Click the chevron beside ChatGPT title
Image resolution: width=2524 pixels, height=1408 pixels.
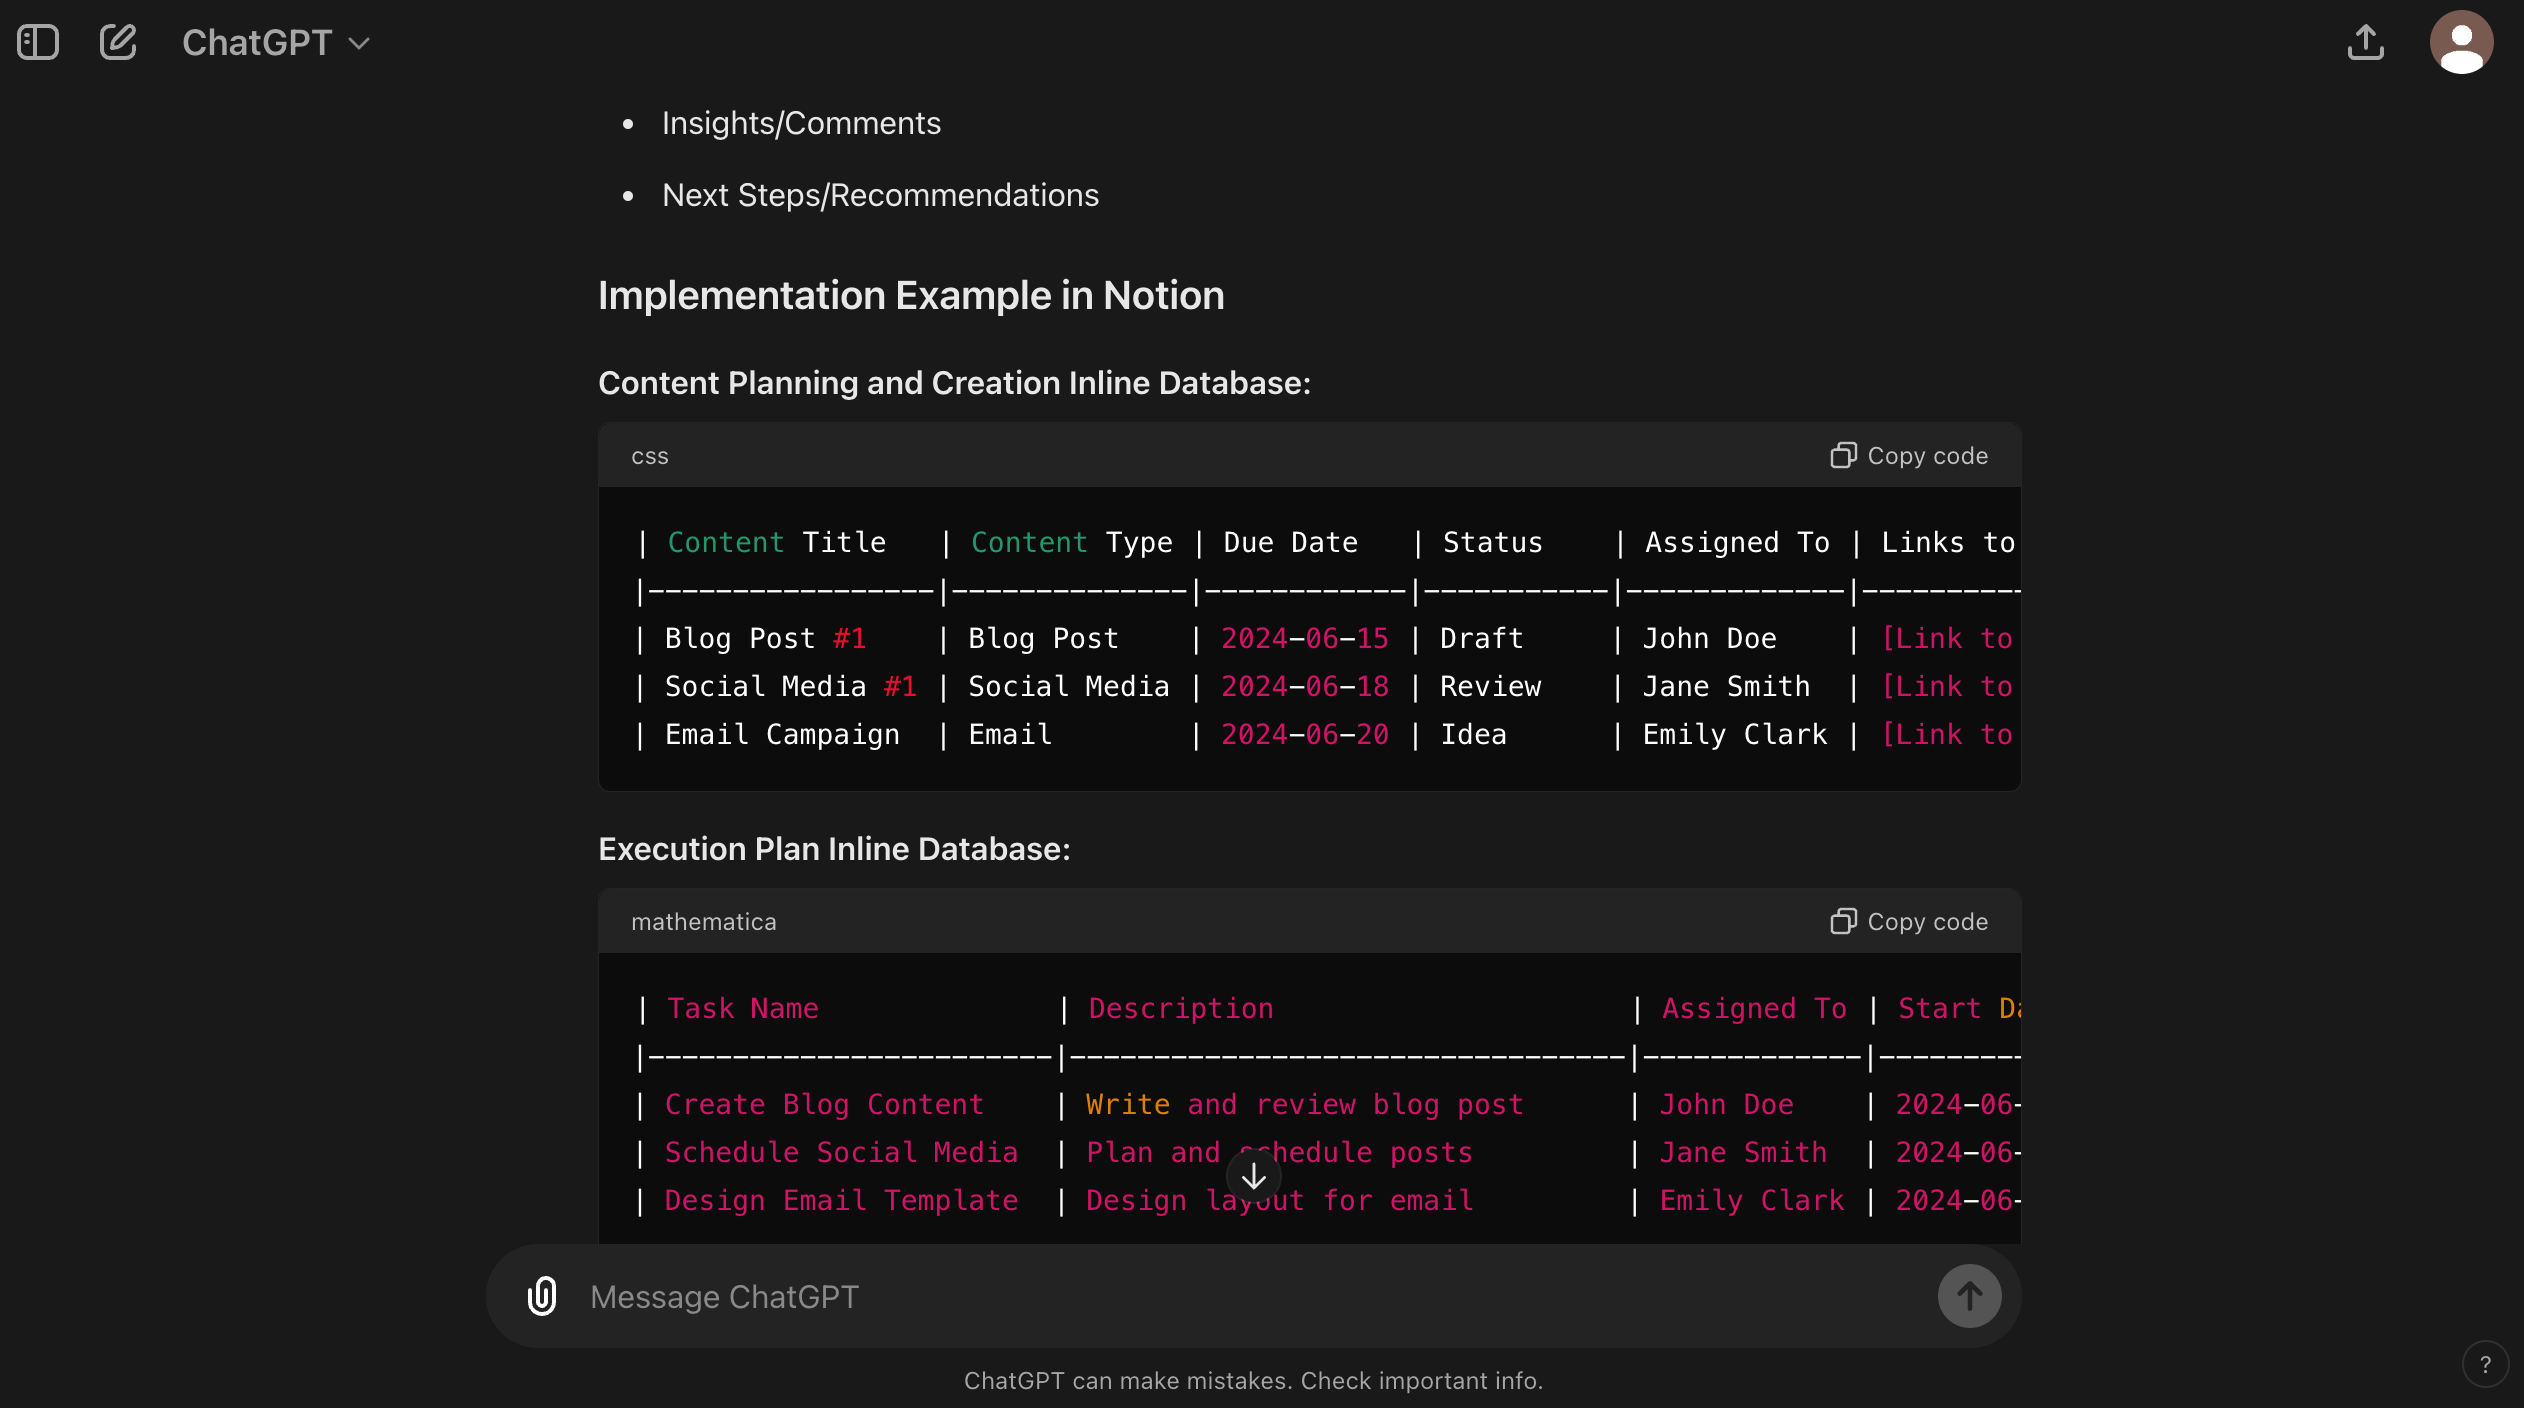(x=359, y=44)
